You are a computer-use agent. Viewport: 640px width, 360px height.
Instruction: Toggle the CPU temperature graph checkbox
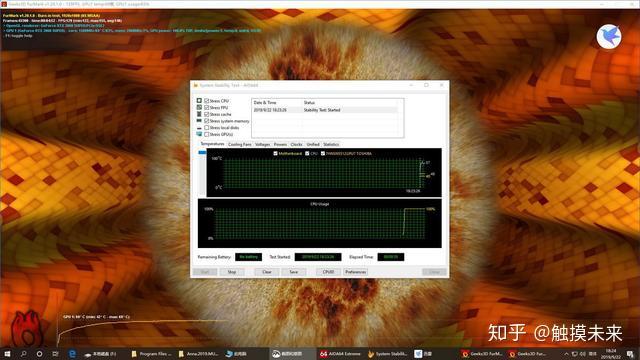coord(307,153)
